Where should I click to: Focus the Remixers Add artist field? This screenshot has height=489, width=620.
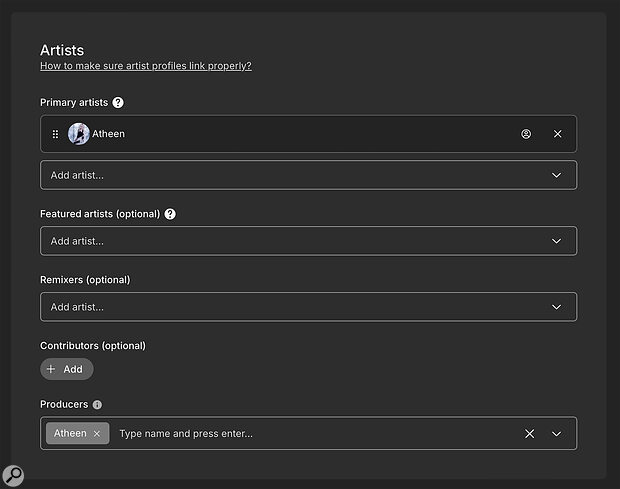pos(308,307)
